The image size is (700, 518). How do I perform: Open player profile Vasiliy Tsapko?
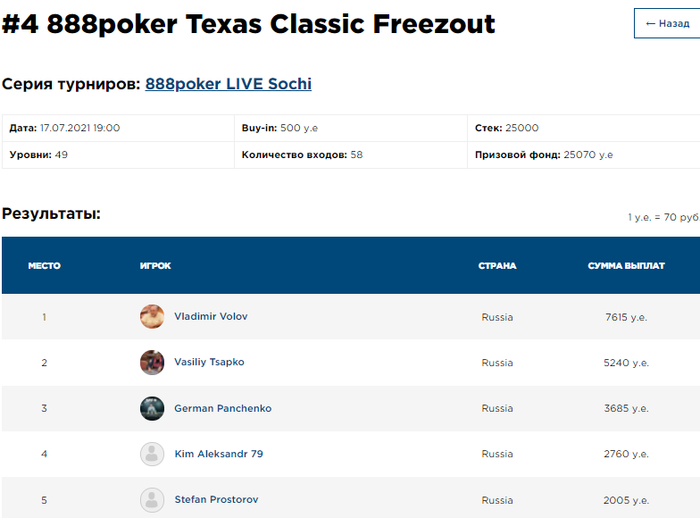pyautogui.click(x=209, y=362)
